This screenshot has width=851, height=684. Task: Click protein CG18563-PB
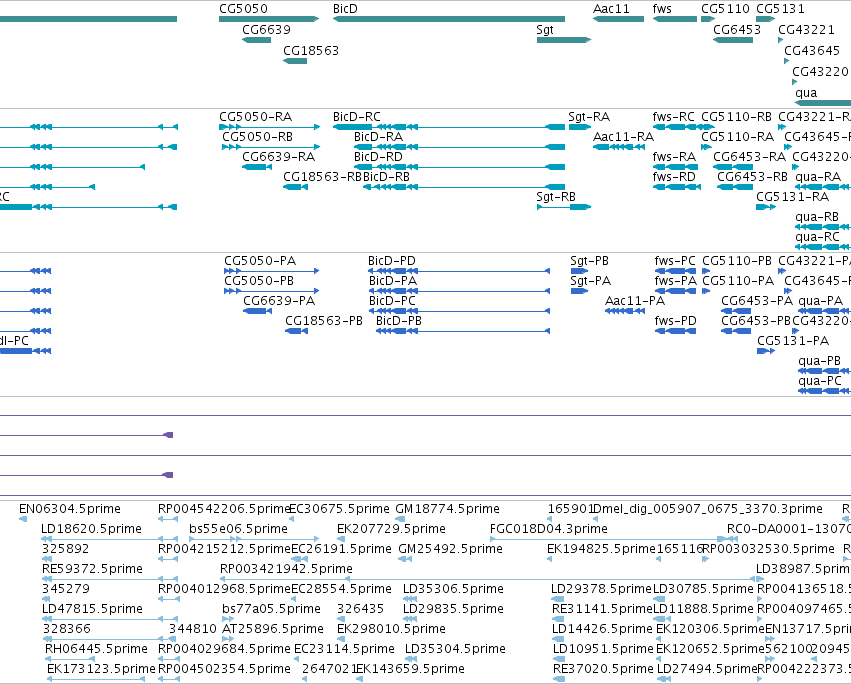[x=296, y=331]
